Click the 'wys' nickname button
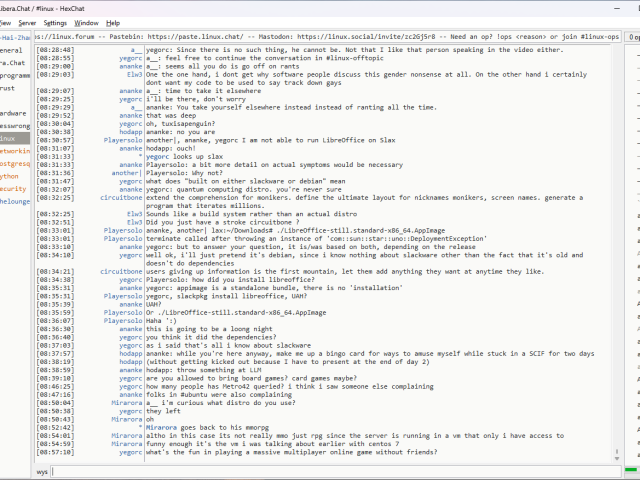Screen dimensions: 640x480 point(43,470)
